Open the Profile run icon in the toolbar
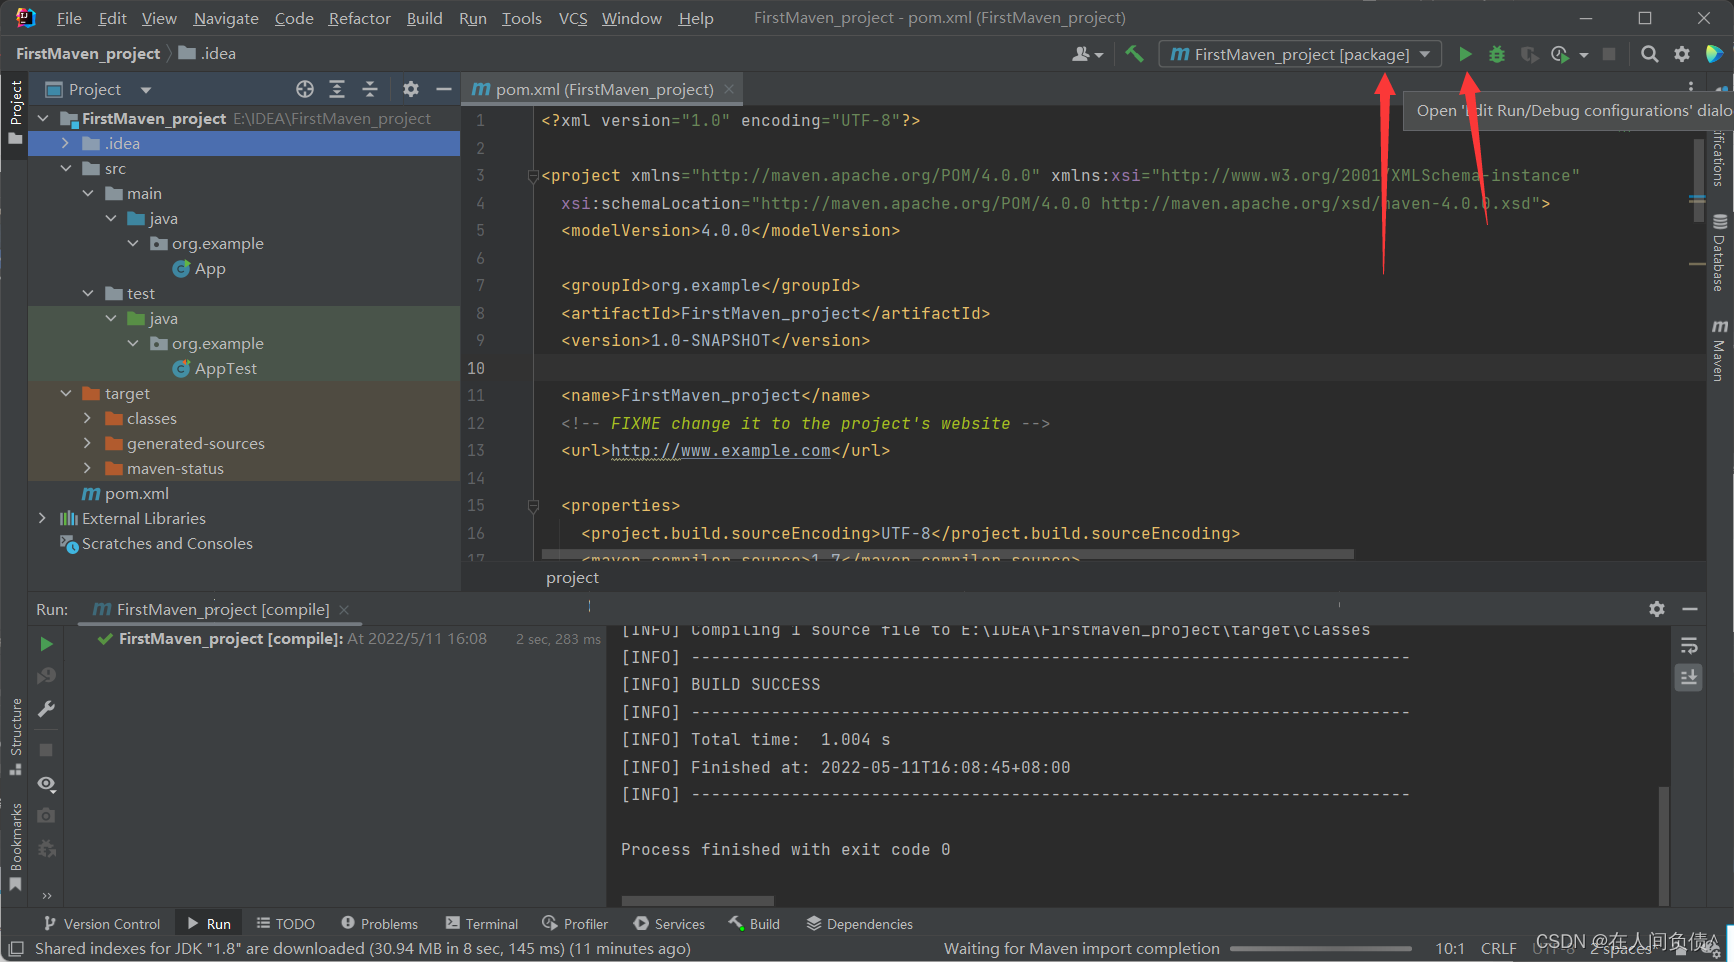Viewport: 1734px width, 962px height. click(1560, 54)
